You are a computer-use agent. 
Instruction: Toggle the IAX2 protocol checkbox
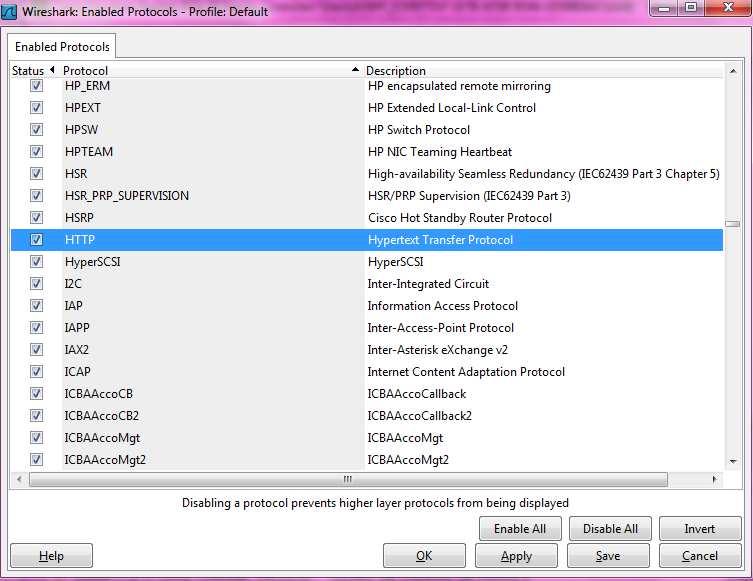(36, 350)
